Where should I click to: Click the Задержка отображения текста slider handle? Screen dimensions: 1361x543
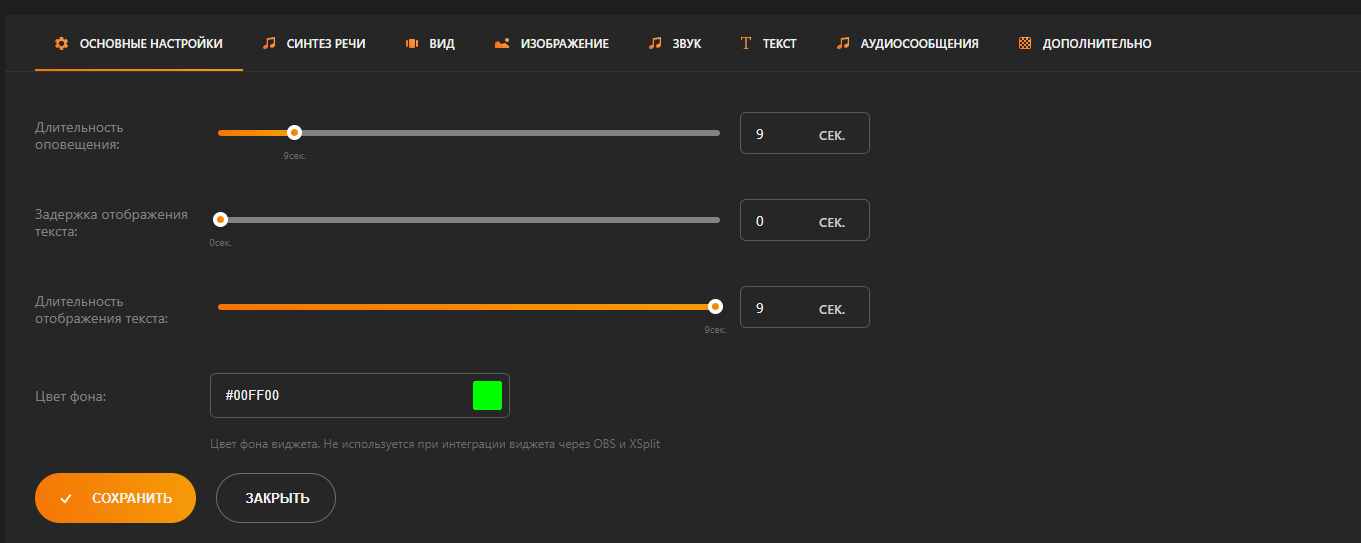(221, 220)
